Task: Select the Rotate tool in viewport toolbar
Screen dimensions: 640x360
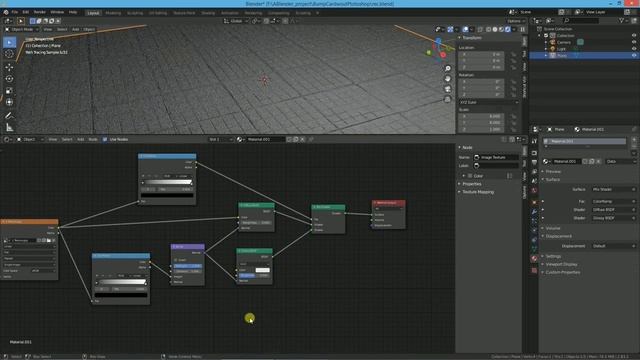Action: (9, 79)
